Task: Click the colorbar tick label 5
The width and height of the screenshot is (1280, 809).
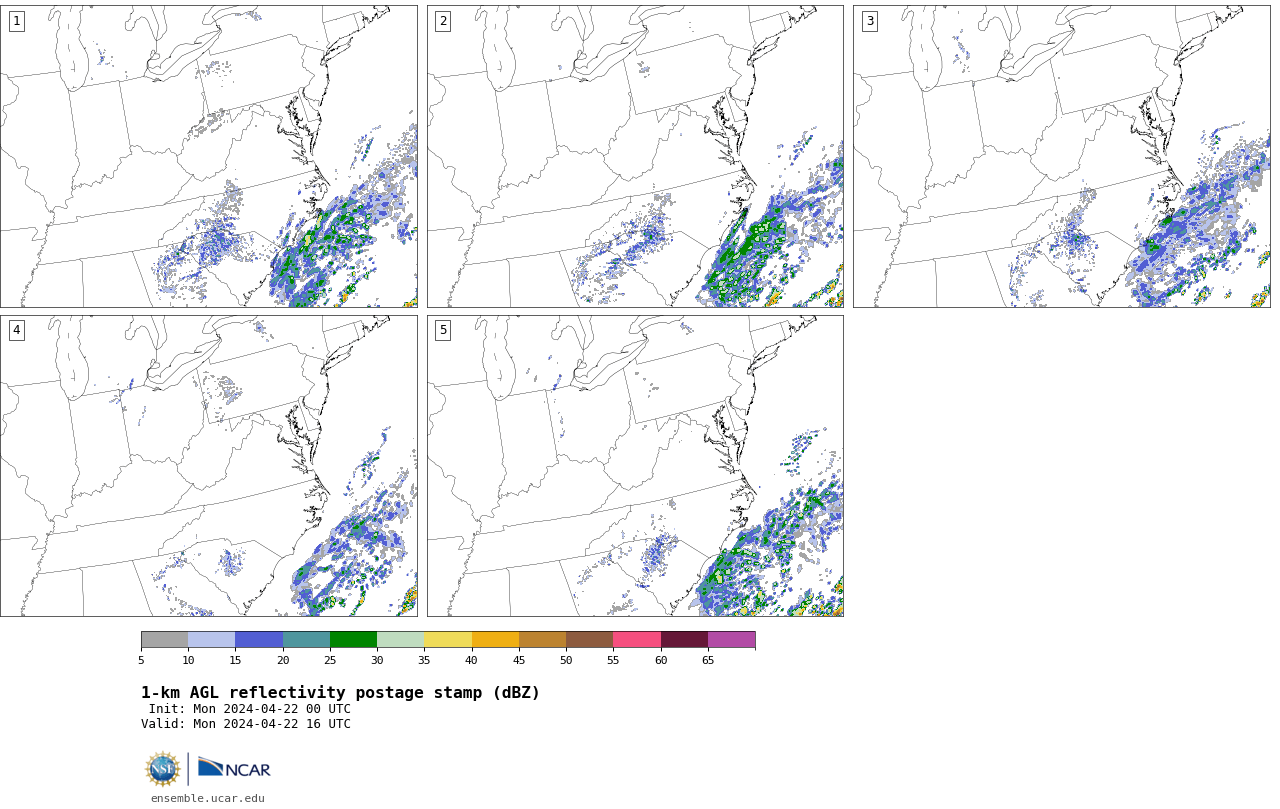Action: [x=141, y=660]
